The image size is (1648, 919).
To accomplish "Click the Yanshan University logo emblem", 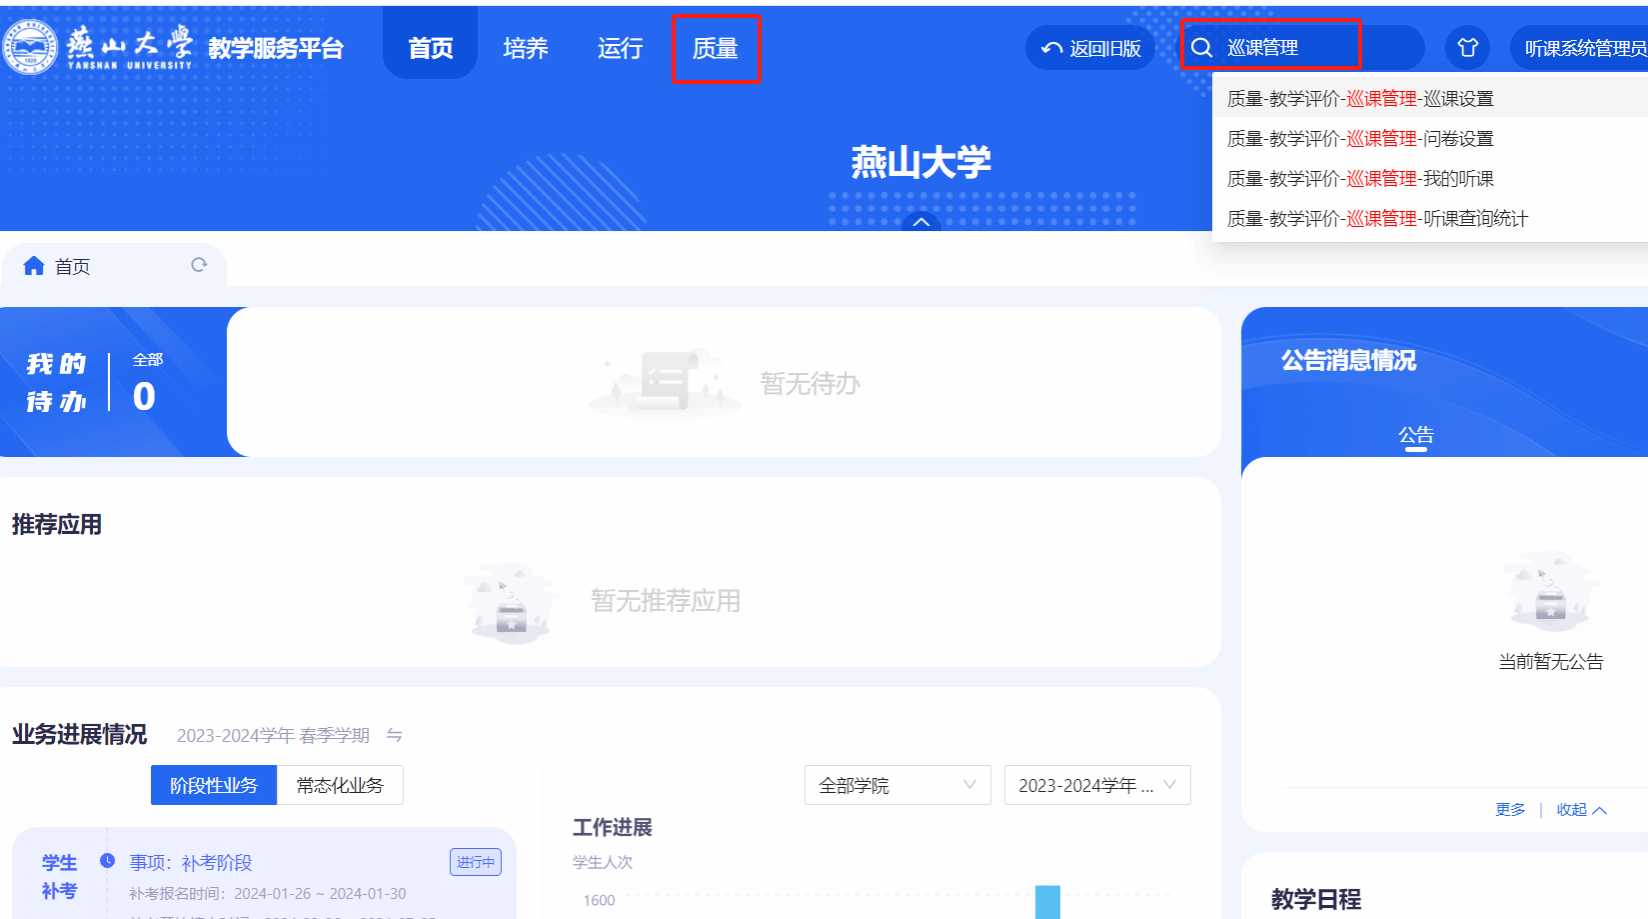I will point(30,47).
